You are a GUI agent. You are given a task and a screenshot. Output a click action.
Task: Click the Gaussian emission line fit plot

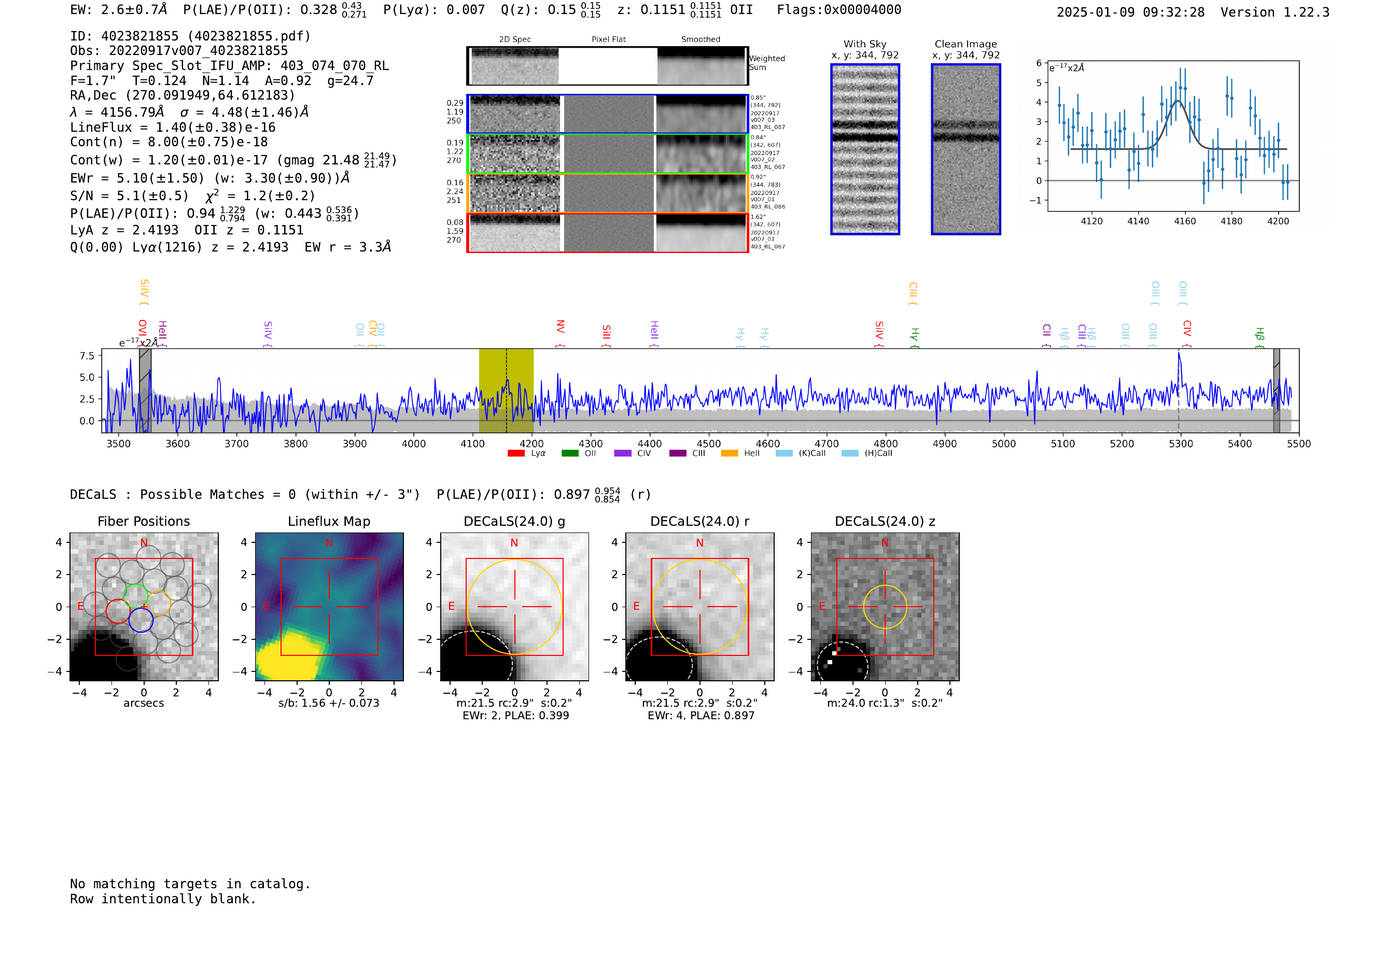pyautogui.click(x=1172, y=136)
